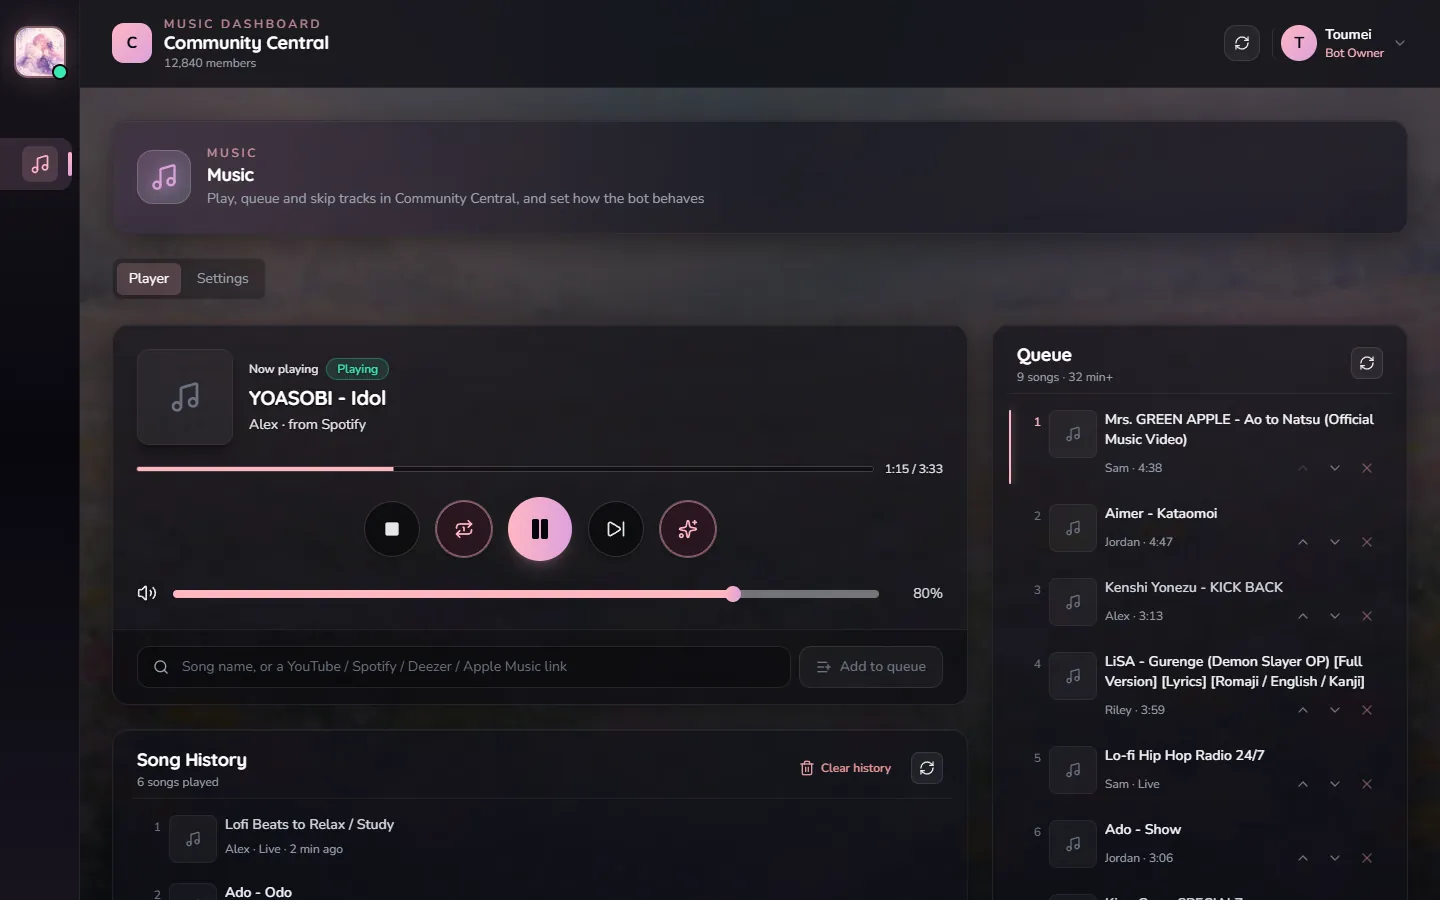Click the volume slider handle
The height and width of the screenshot is (900, 1440).
tap(733, 594)
